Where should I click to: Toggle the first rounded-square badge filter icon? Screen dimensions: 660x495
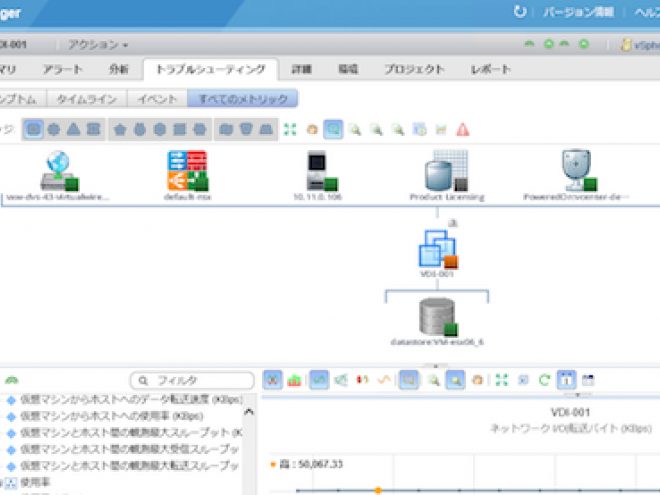[34, 129]
